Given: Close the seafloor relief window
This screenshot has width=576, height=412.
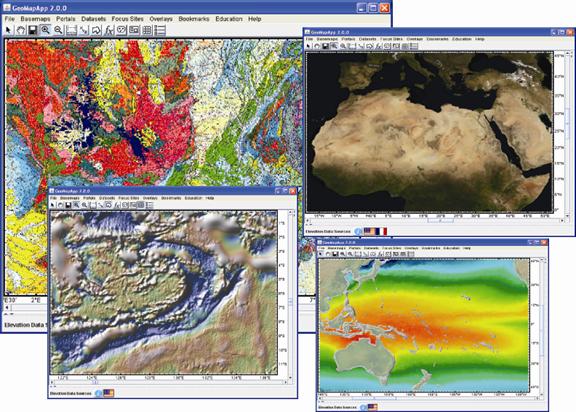Looking at the screenshot, I should [292, 191].
